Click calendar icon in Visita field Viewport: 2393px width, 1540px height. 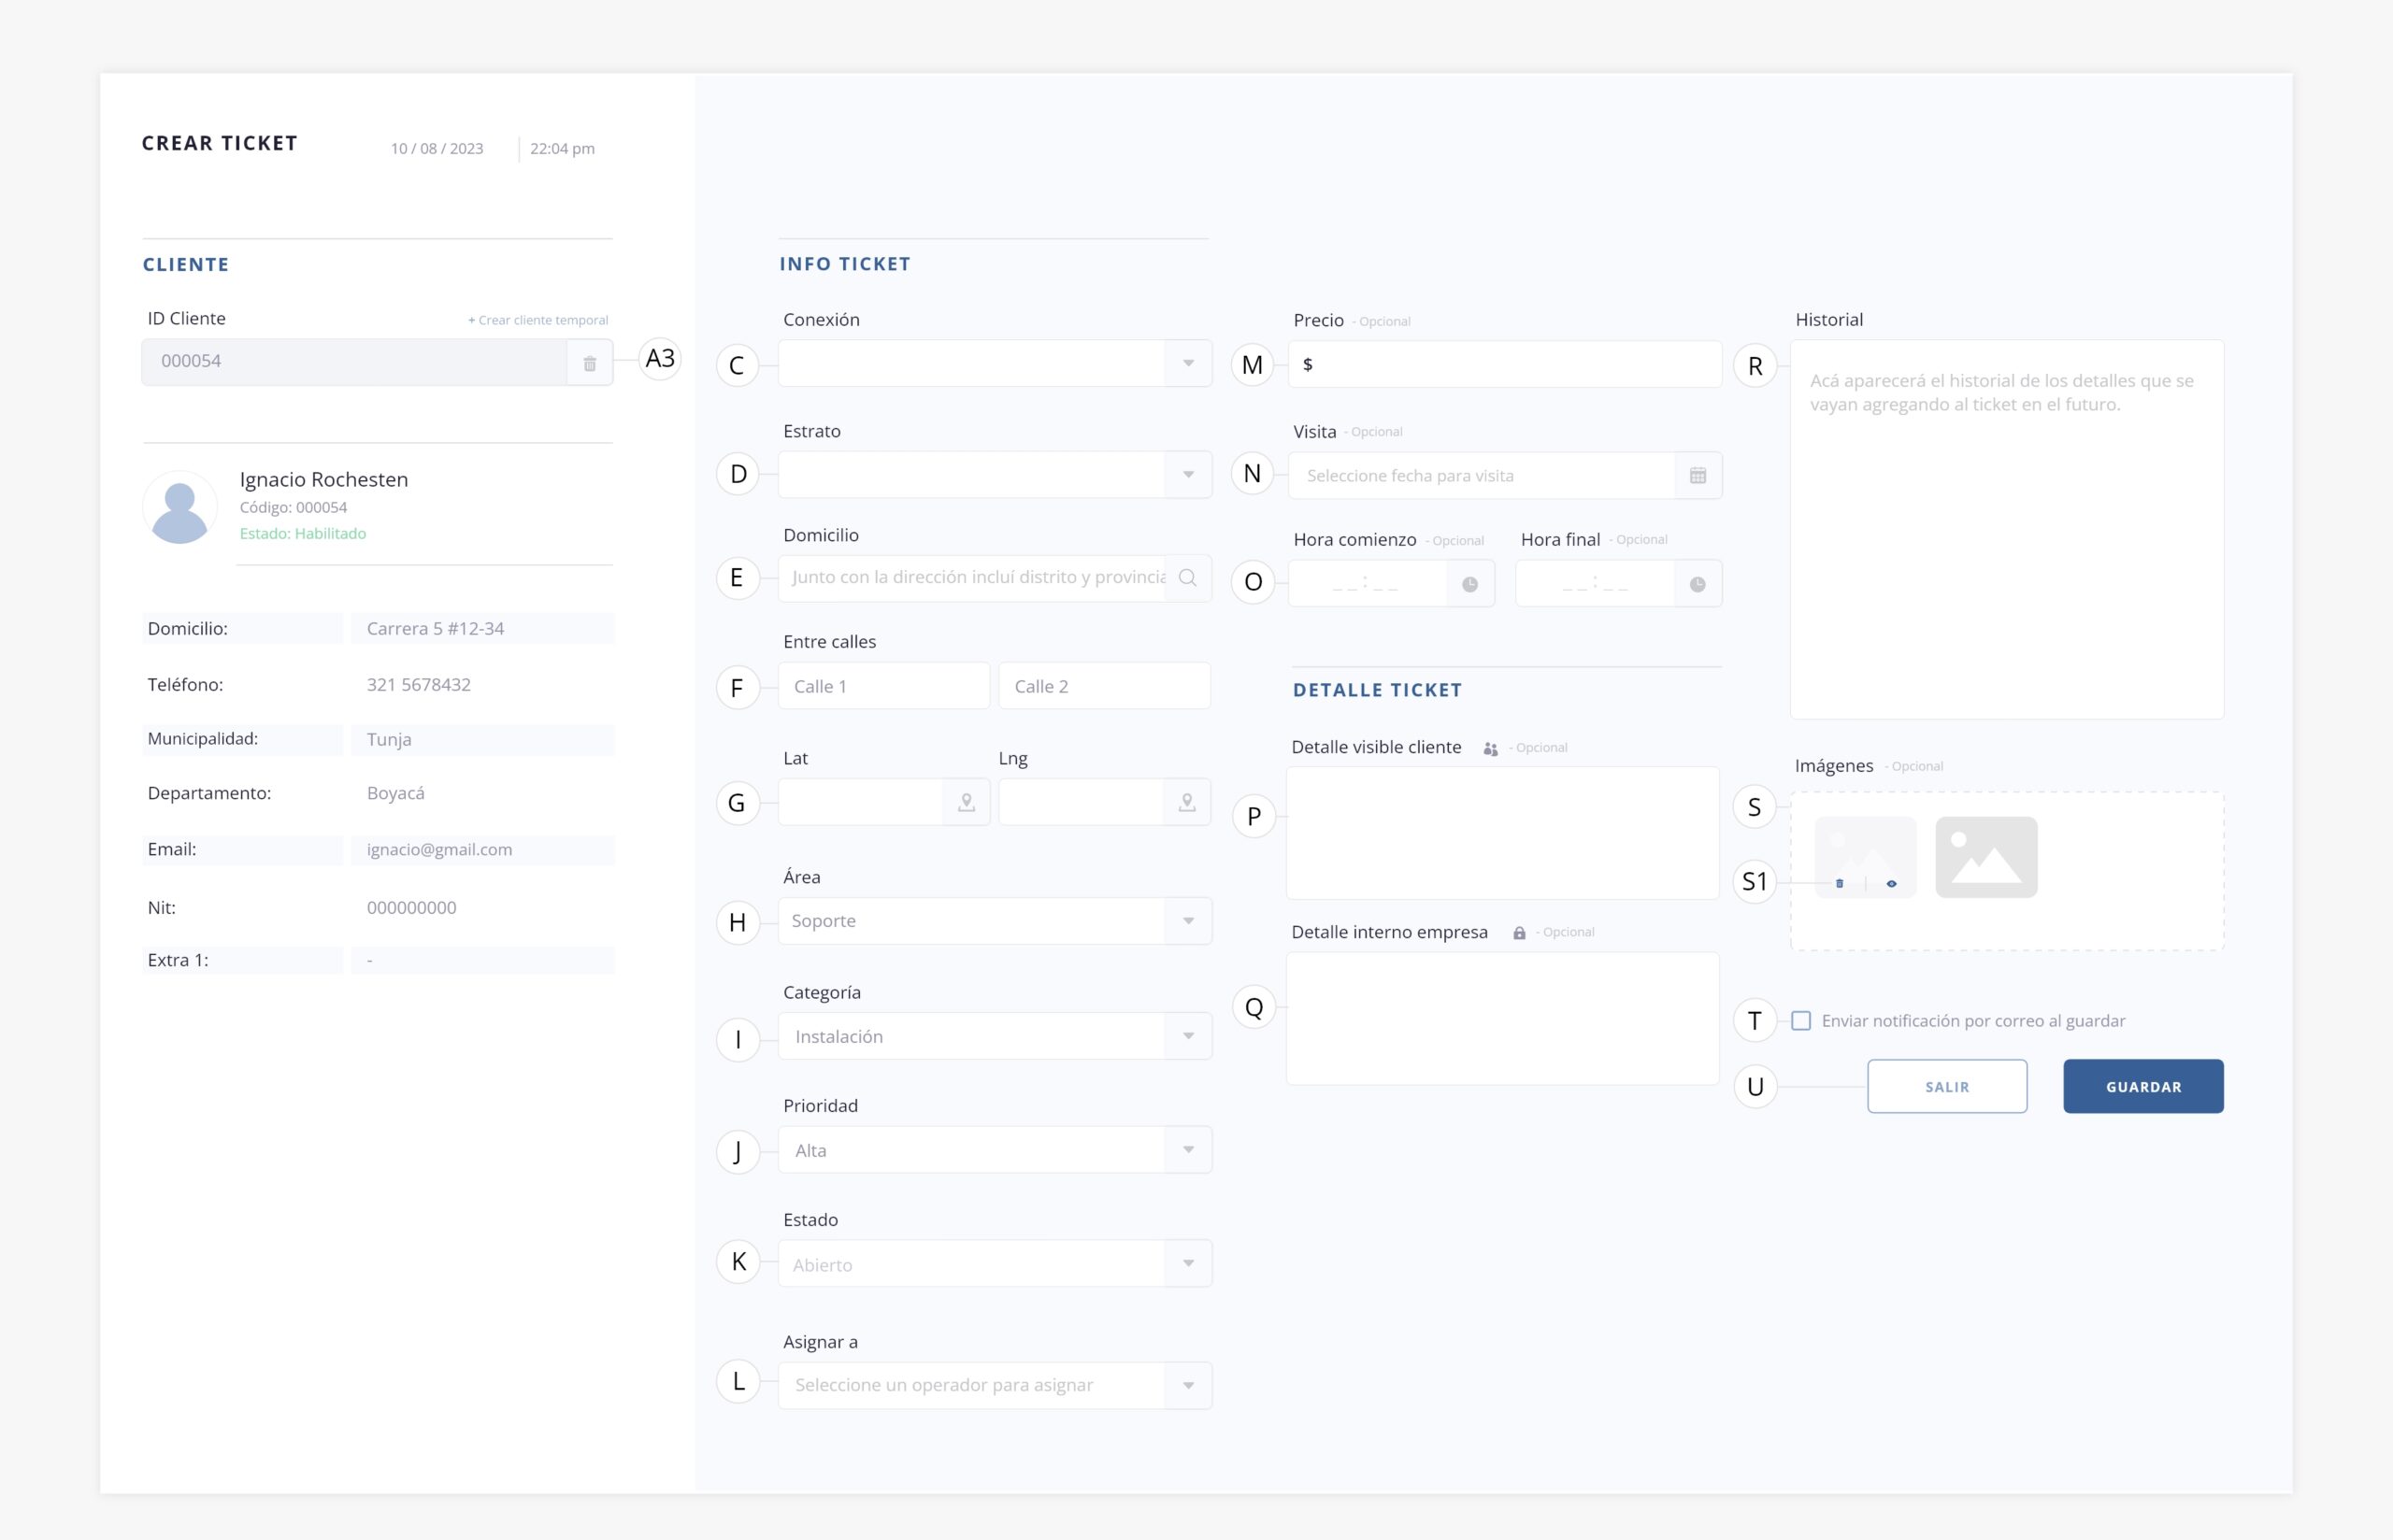click(1697, 476)
